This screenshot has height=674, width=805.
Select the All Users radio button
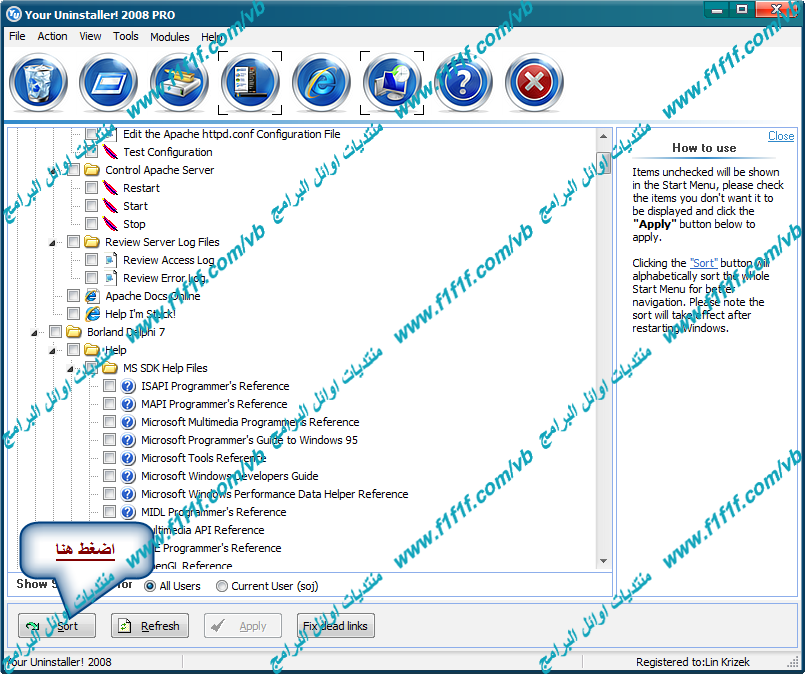point(150,586)
